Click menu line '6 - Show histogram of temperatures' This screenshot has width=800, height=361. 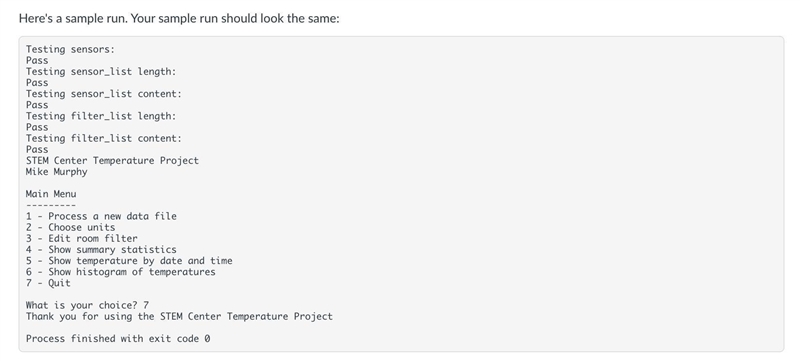121,272
